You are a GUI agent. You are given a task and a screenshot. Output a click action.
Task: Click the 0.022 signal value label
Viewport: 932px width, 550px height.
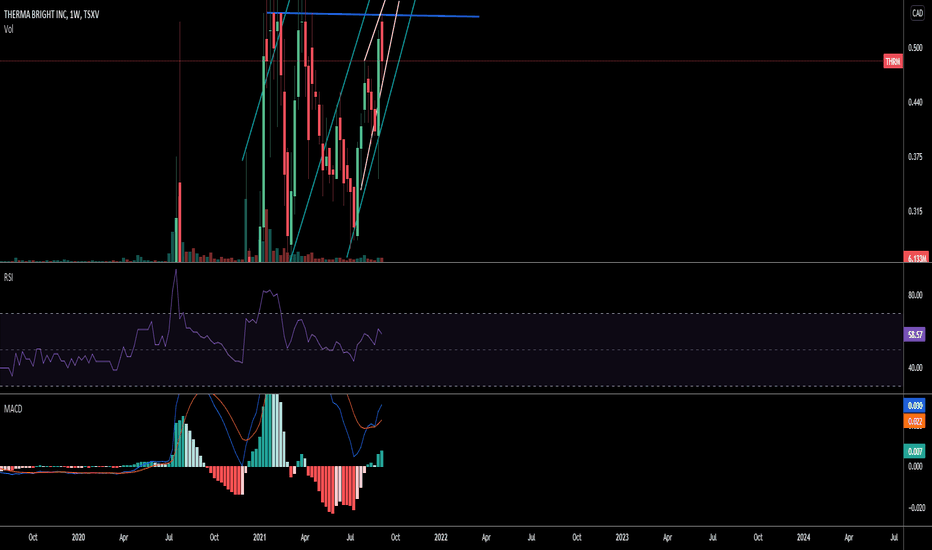915,422
